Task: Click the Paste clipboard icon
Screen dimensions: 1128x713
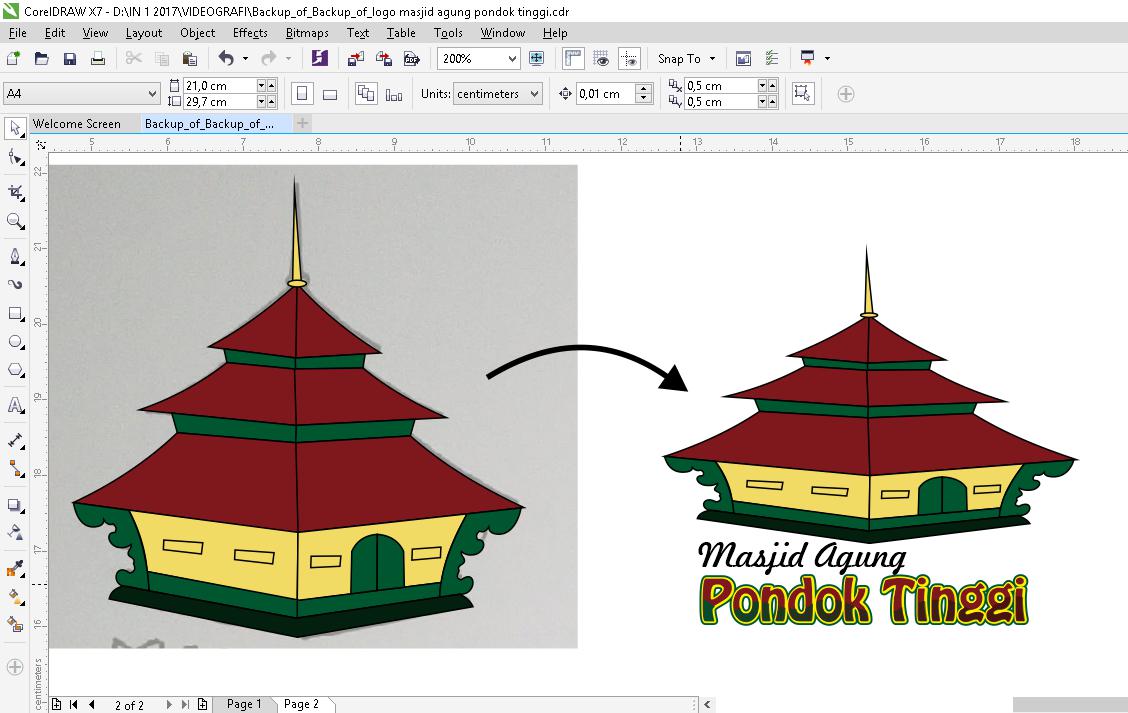Action: 190,58
